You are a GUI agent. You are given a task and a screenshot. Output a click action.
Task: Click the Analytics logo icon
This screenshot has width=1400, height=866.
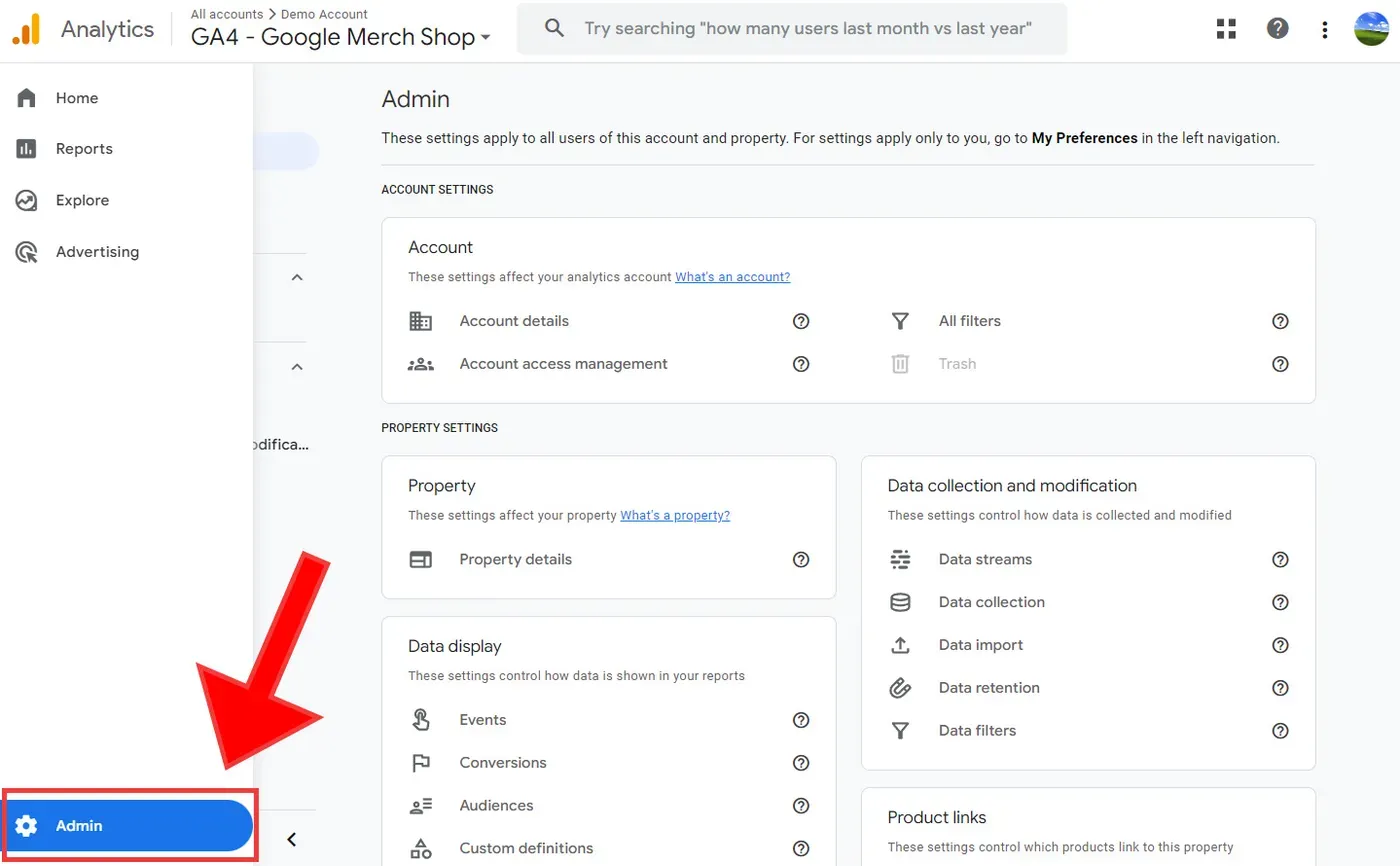point(26,29)
